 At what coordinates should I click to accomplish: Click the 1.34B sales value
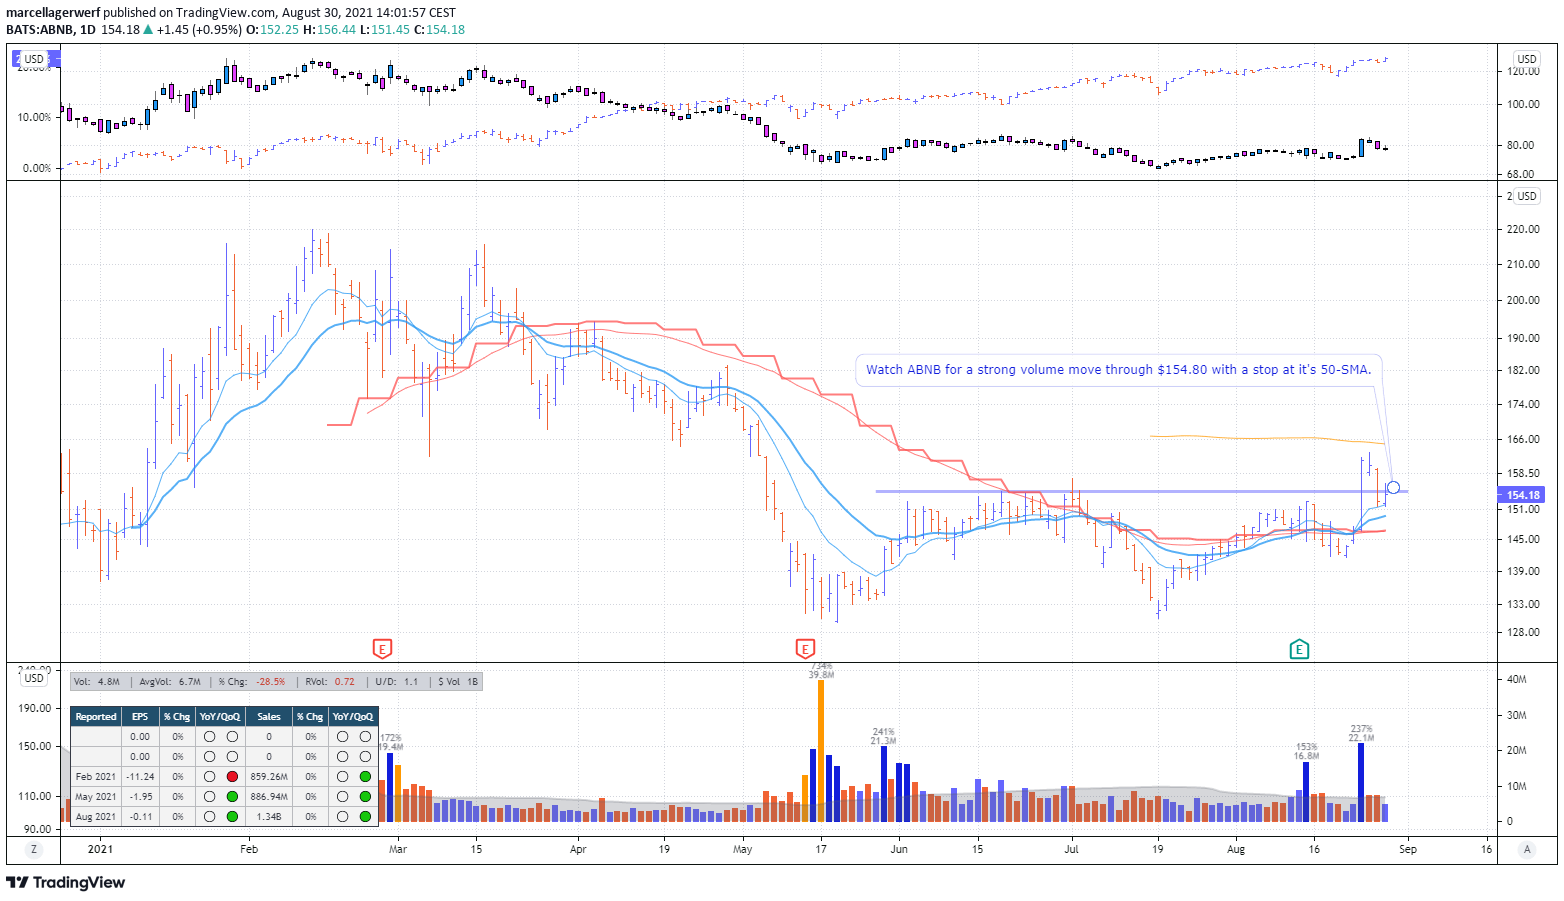tap(269, 816)
